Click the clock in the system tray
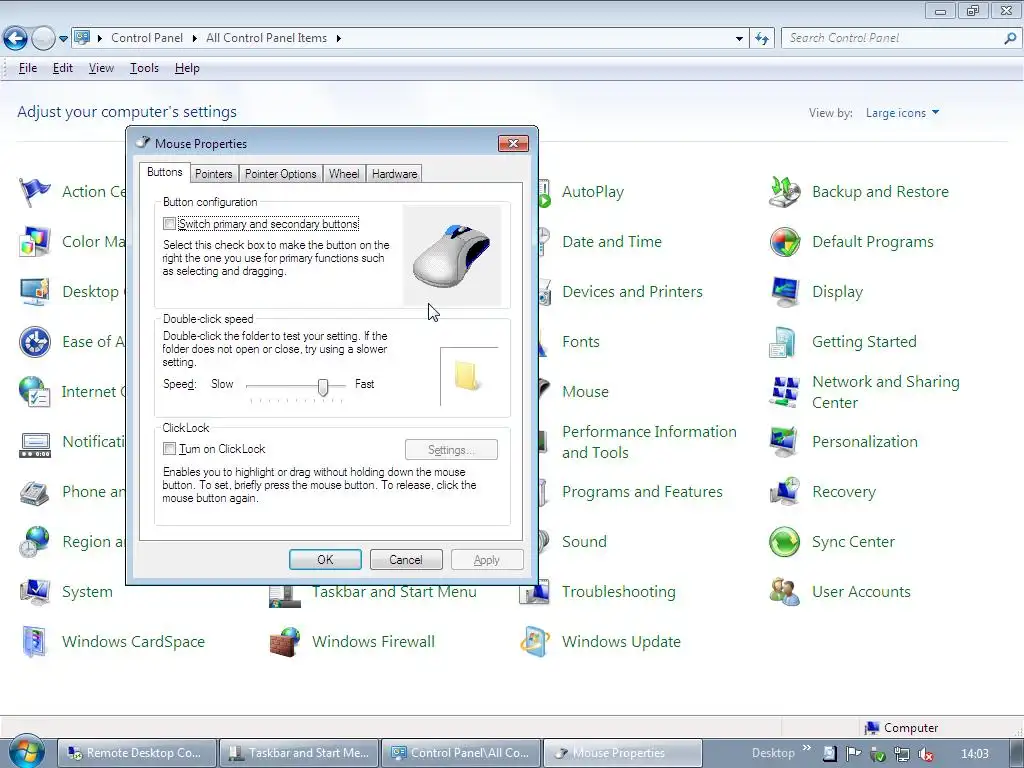1024x768 pixels. [975, 754]
